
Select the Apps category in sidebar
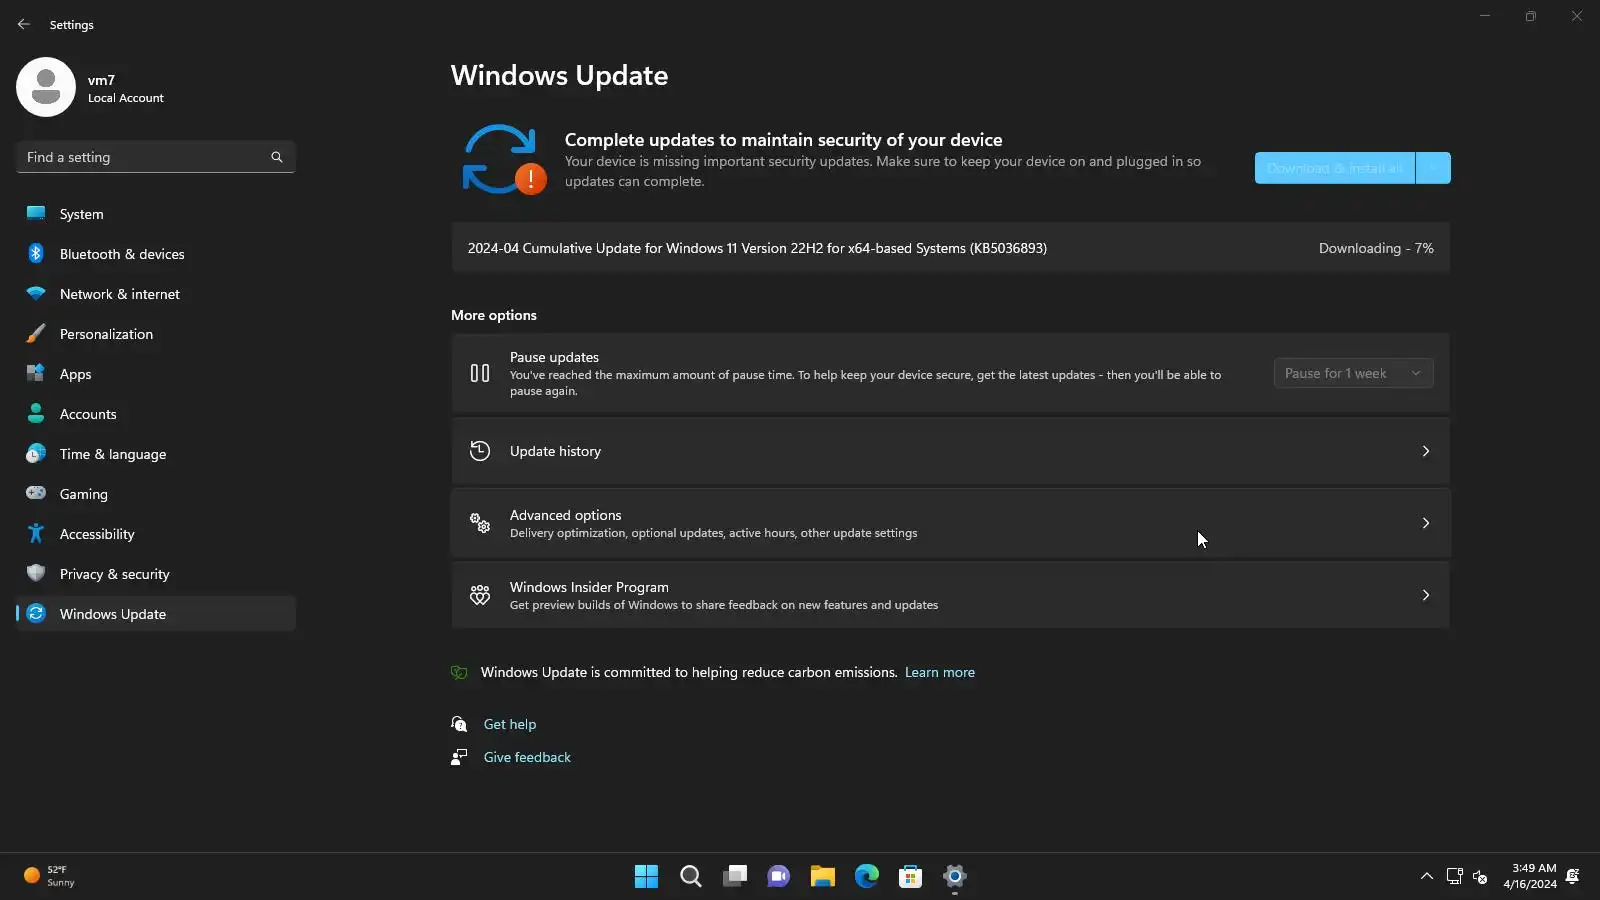coord(156,374)
